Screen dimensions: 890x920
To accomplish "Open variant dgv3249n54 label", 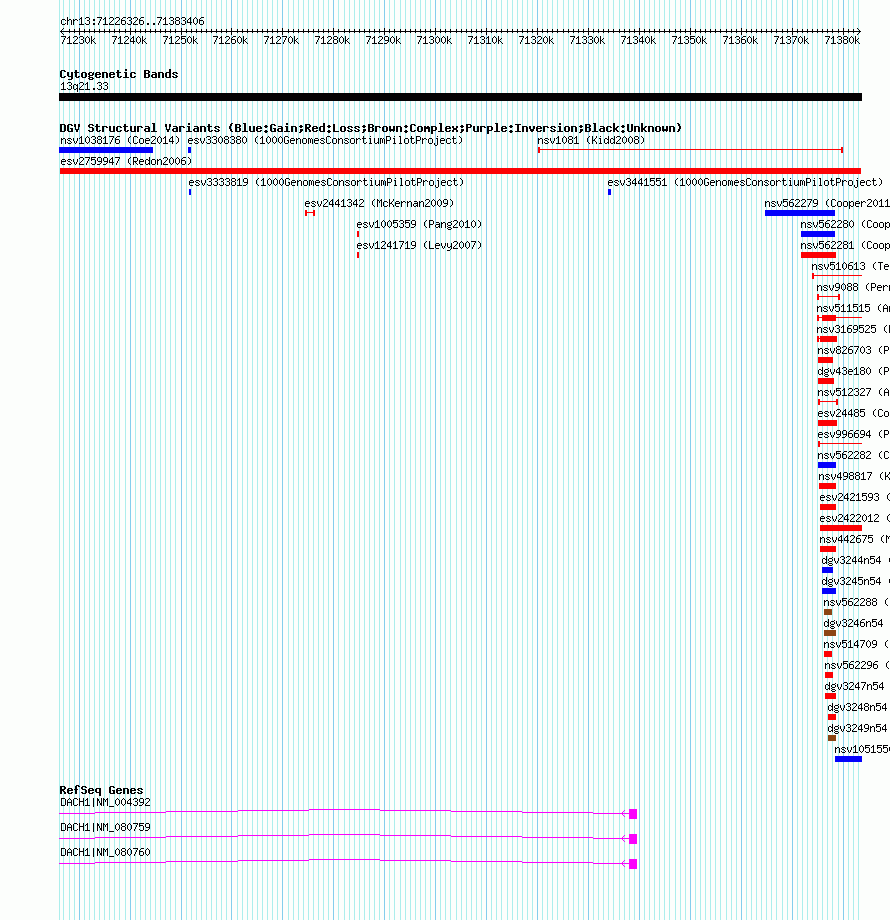I will 858,729.
